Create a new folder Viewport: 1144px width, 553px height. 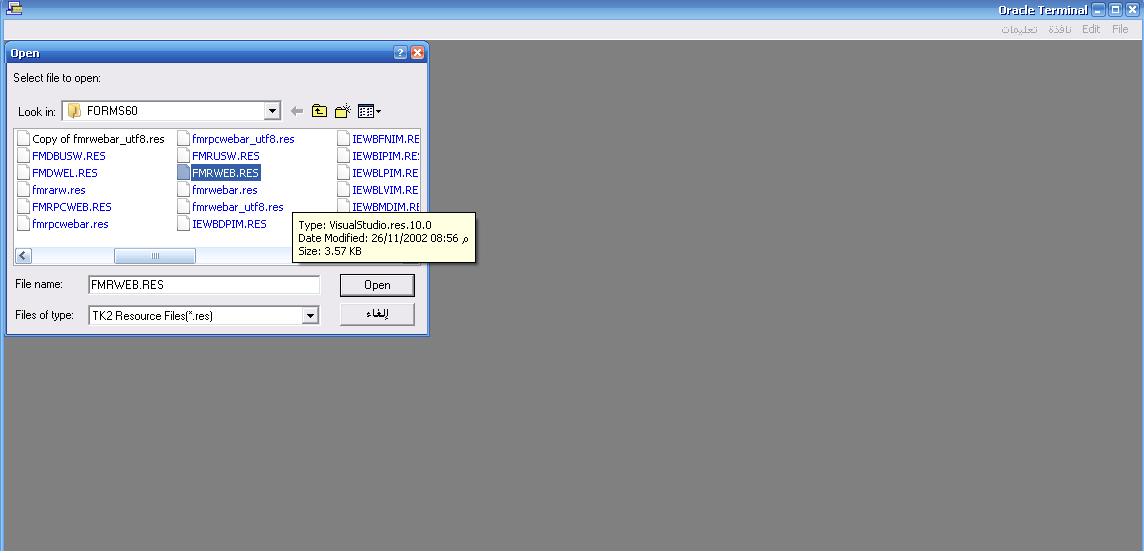coord(343,111)
